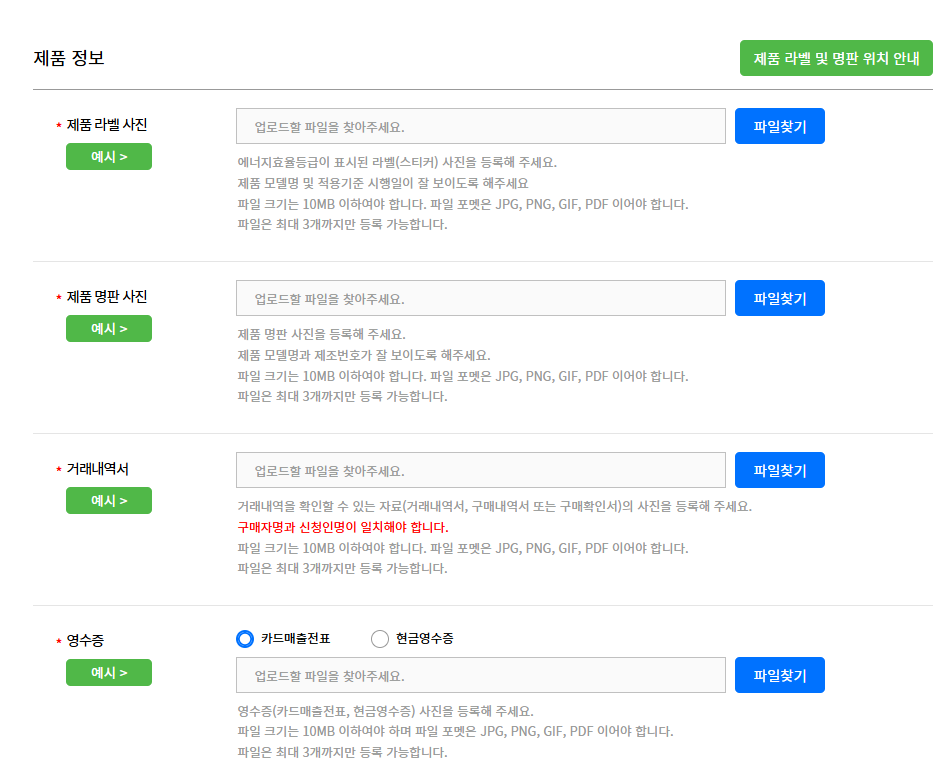Show the 예시 example for 영수증
Screen dimensions: 950x766
coord(109,673)
